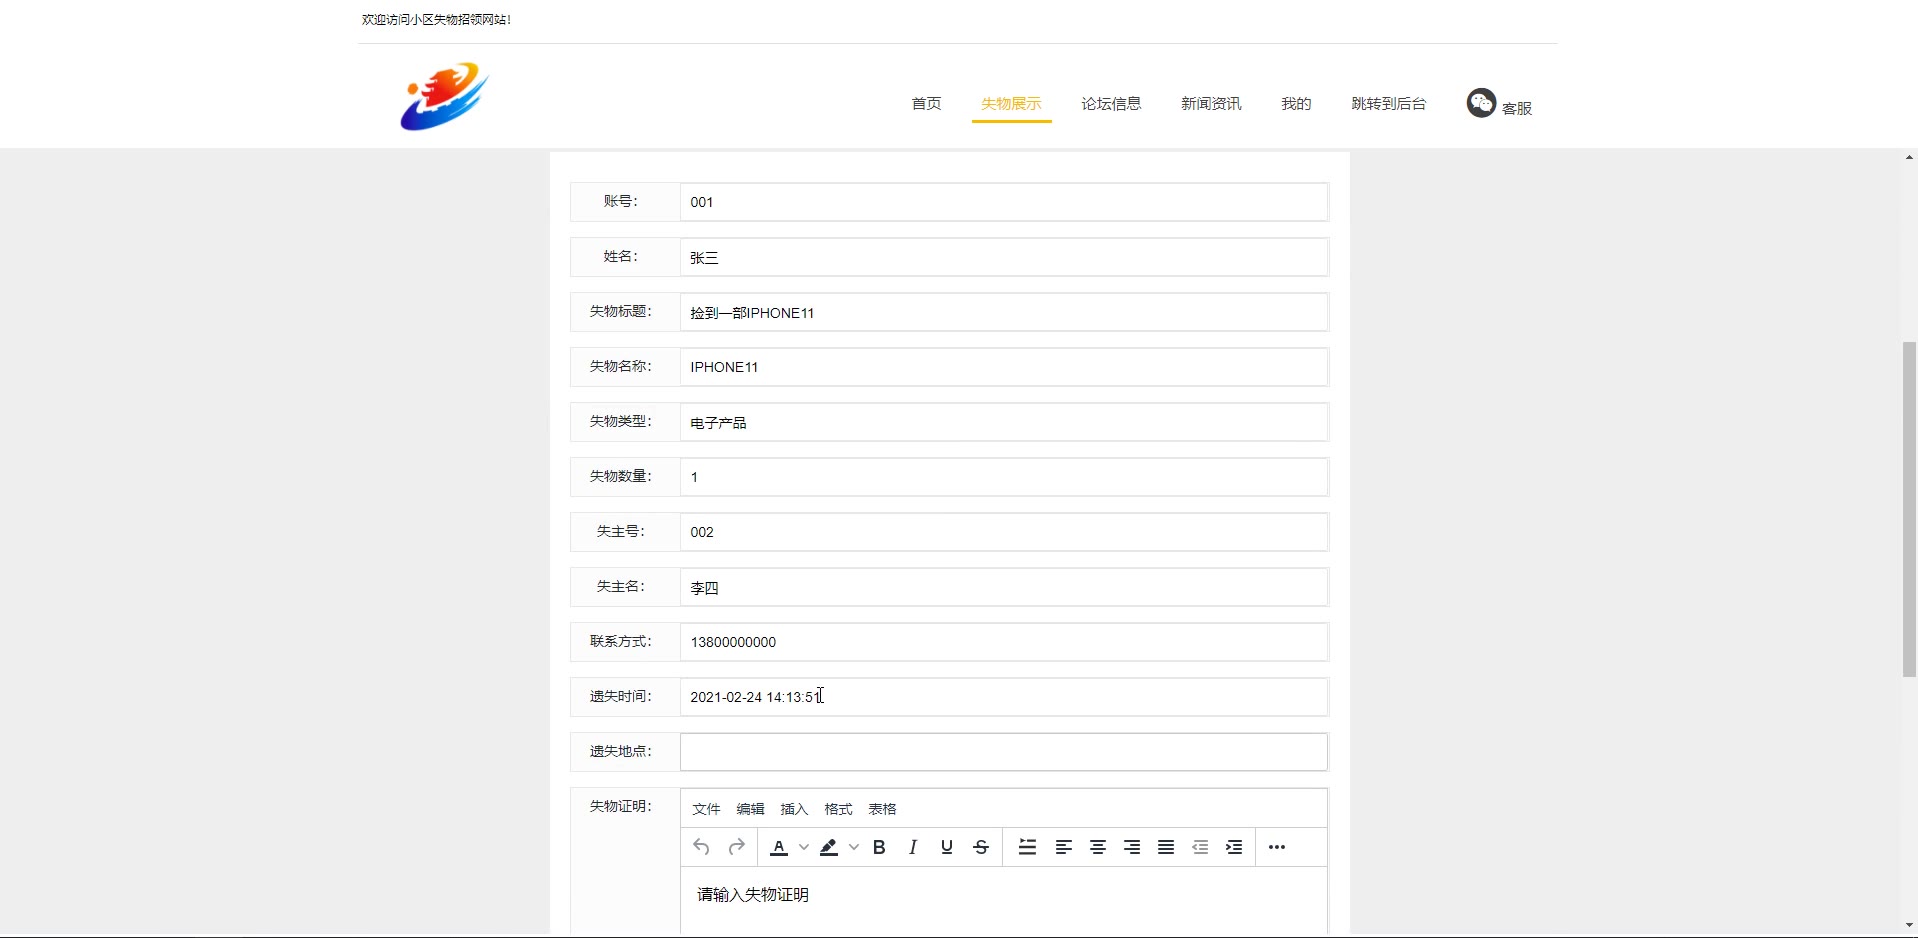
Task: Center align the editor text
Action: click(x=1098, y=847)
